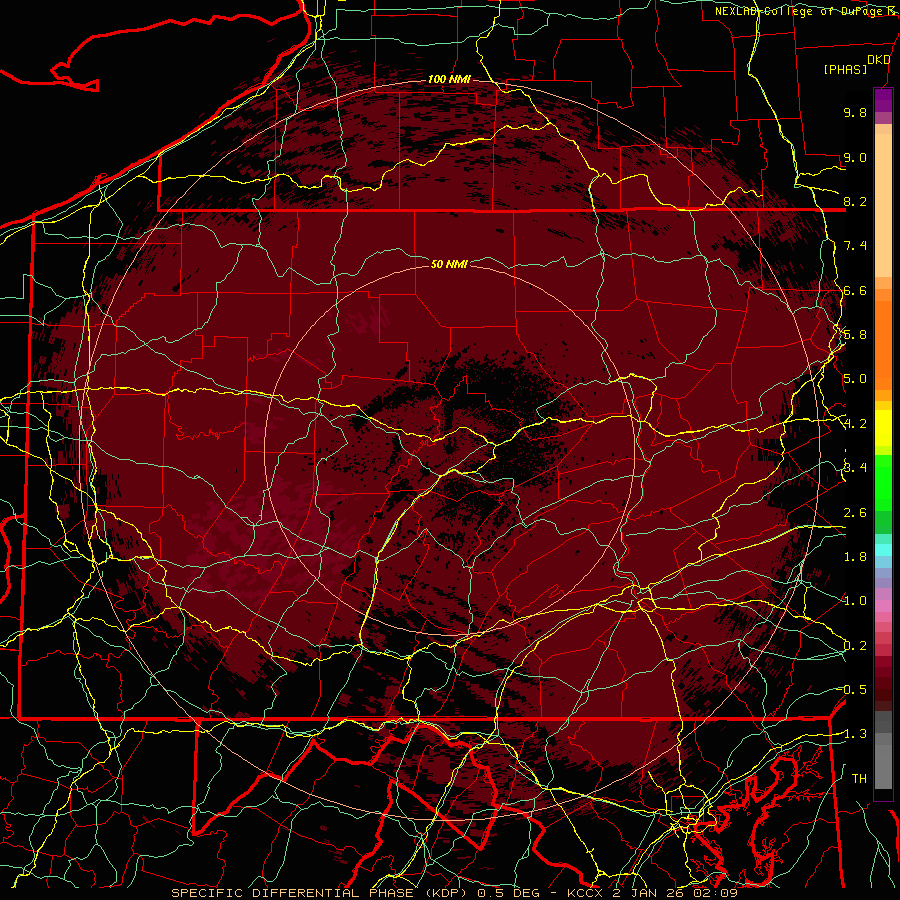Pick the yellow segment of the color bar
This screenshot has width=900, height=900.
pyautogui.click(x=883, y=428)
